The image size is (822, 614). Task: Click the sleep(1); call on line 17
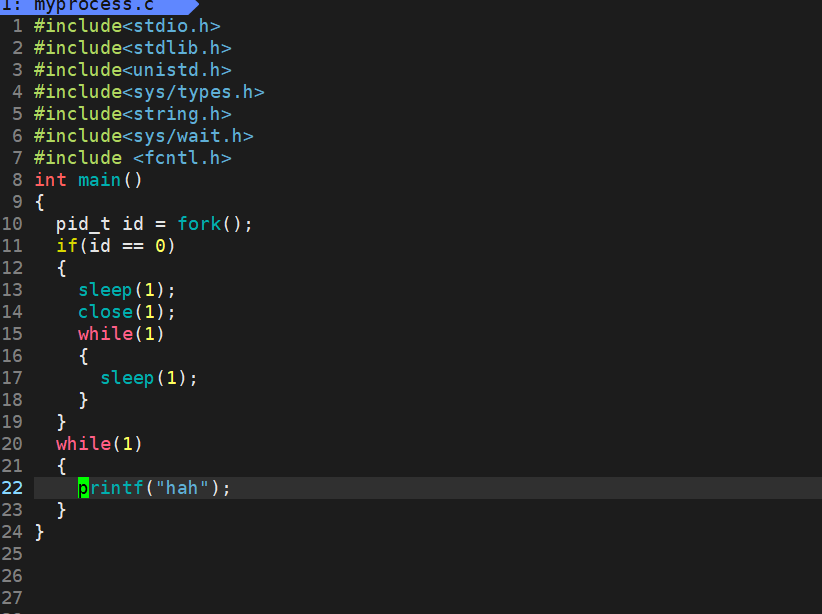coord(149,378)
